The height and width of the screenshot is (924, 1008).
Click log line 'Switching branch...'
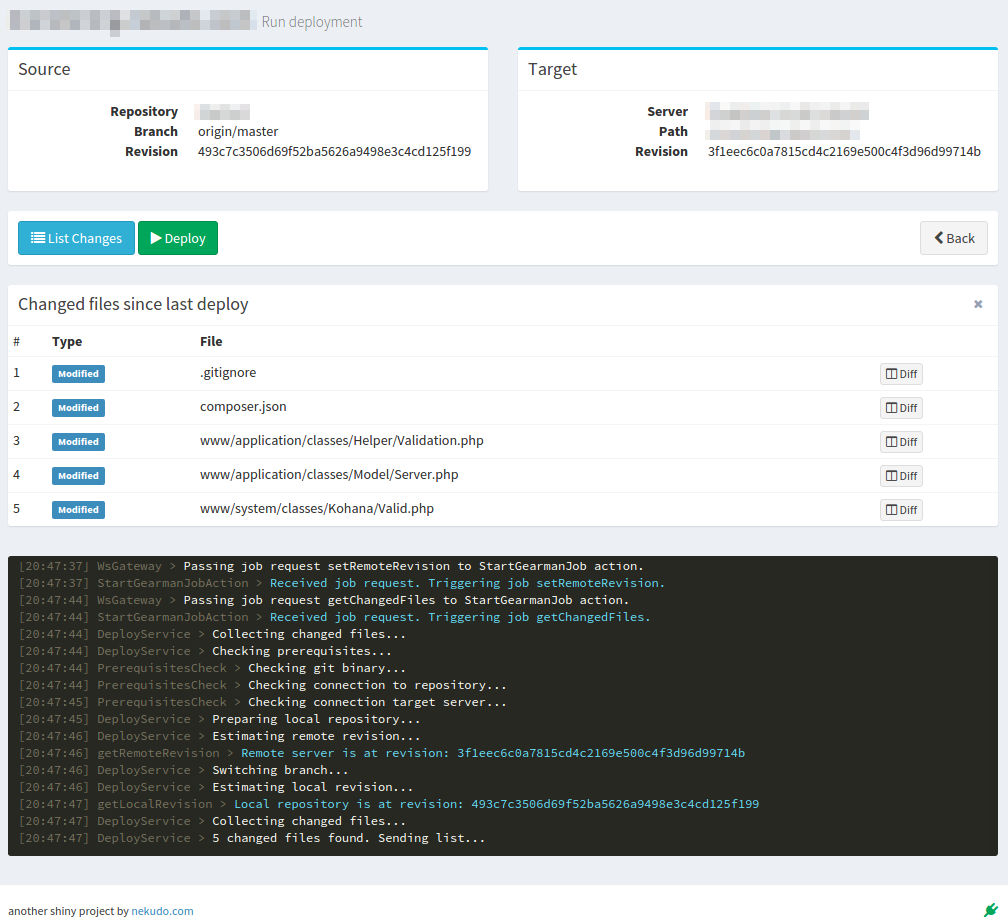(280, 770)
